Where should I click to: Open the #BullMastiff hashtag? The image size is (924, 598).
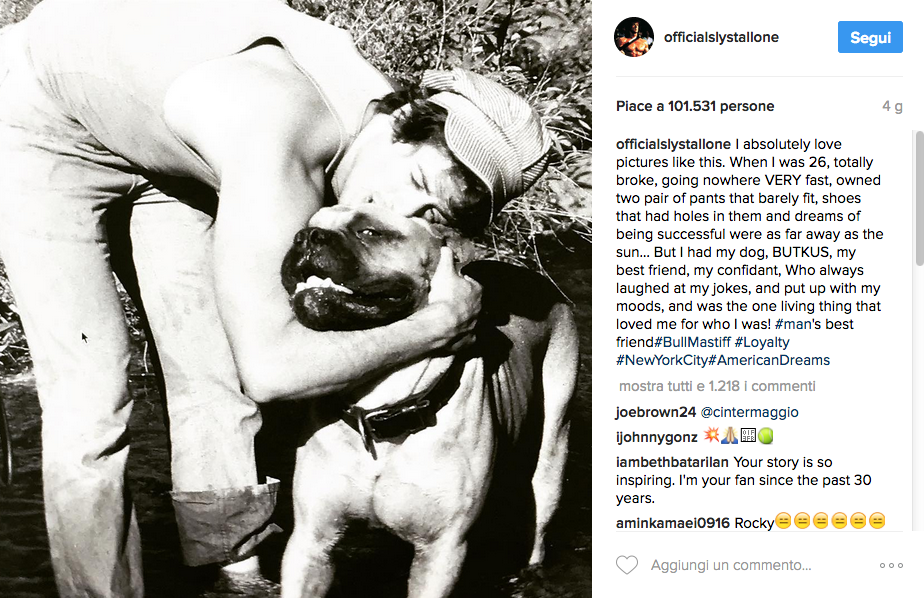696,342
